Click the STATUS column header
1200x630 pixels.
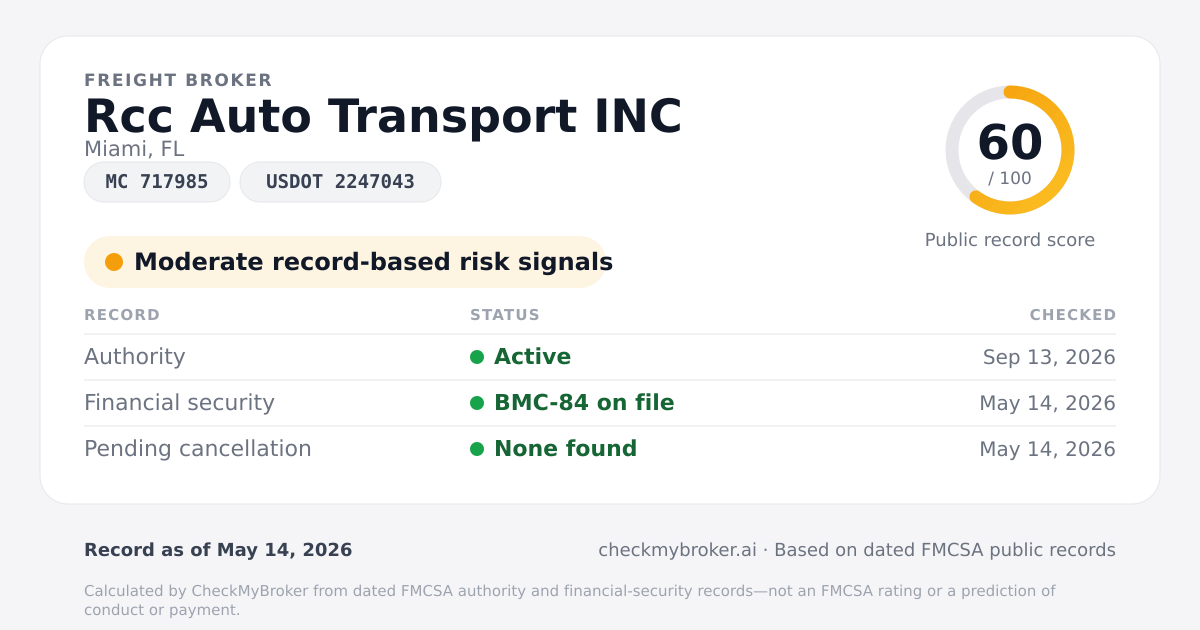point(505,315)
